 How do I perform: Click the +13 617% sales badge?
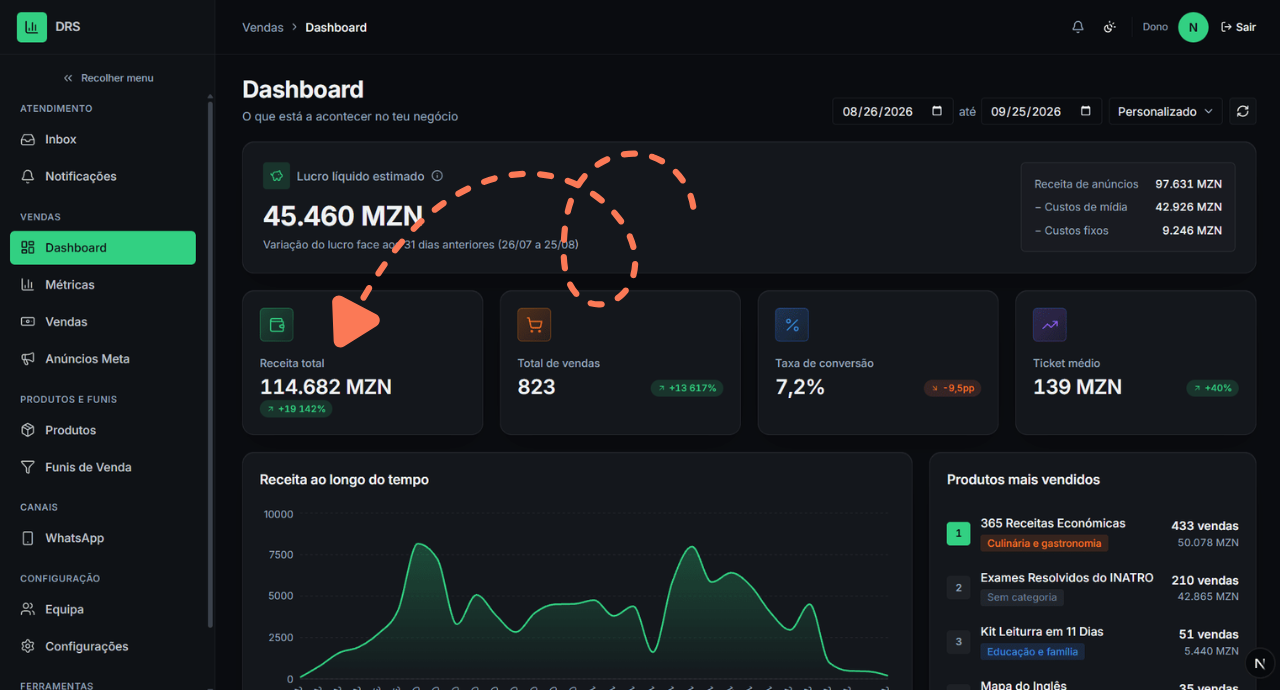(x=687, y=388)
